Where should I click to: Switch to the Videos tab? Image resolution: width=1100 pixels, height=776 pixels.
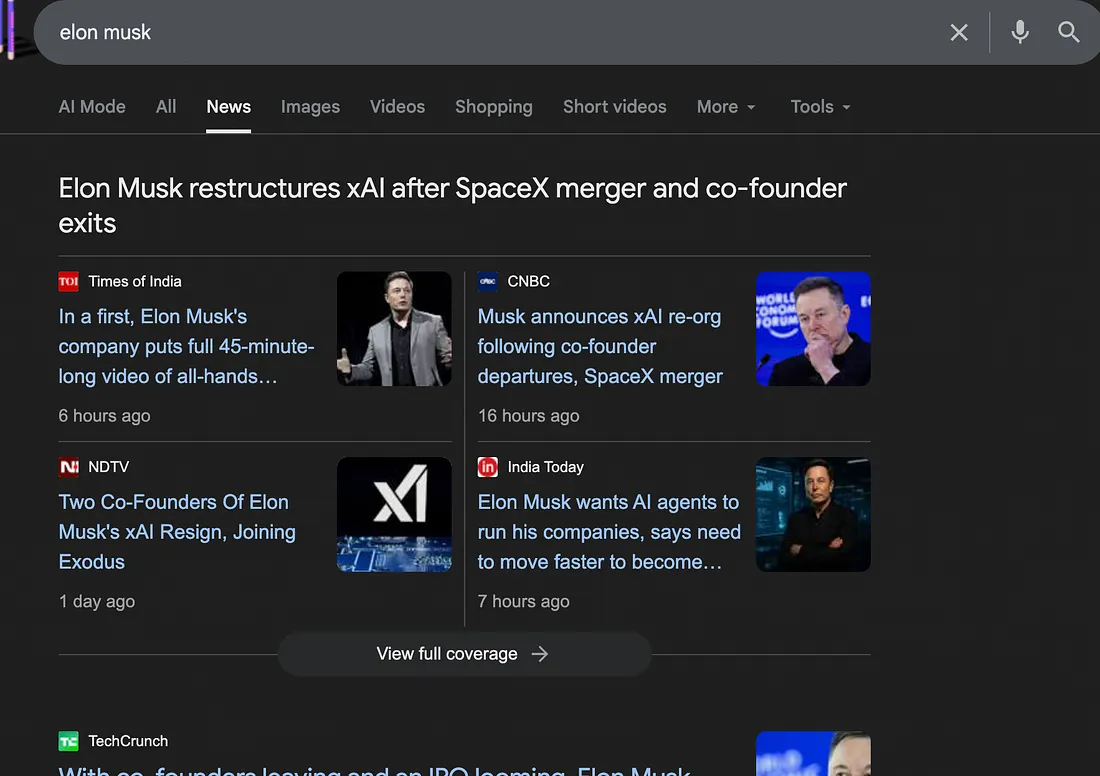click(x=397, y=107)
